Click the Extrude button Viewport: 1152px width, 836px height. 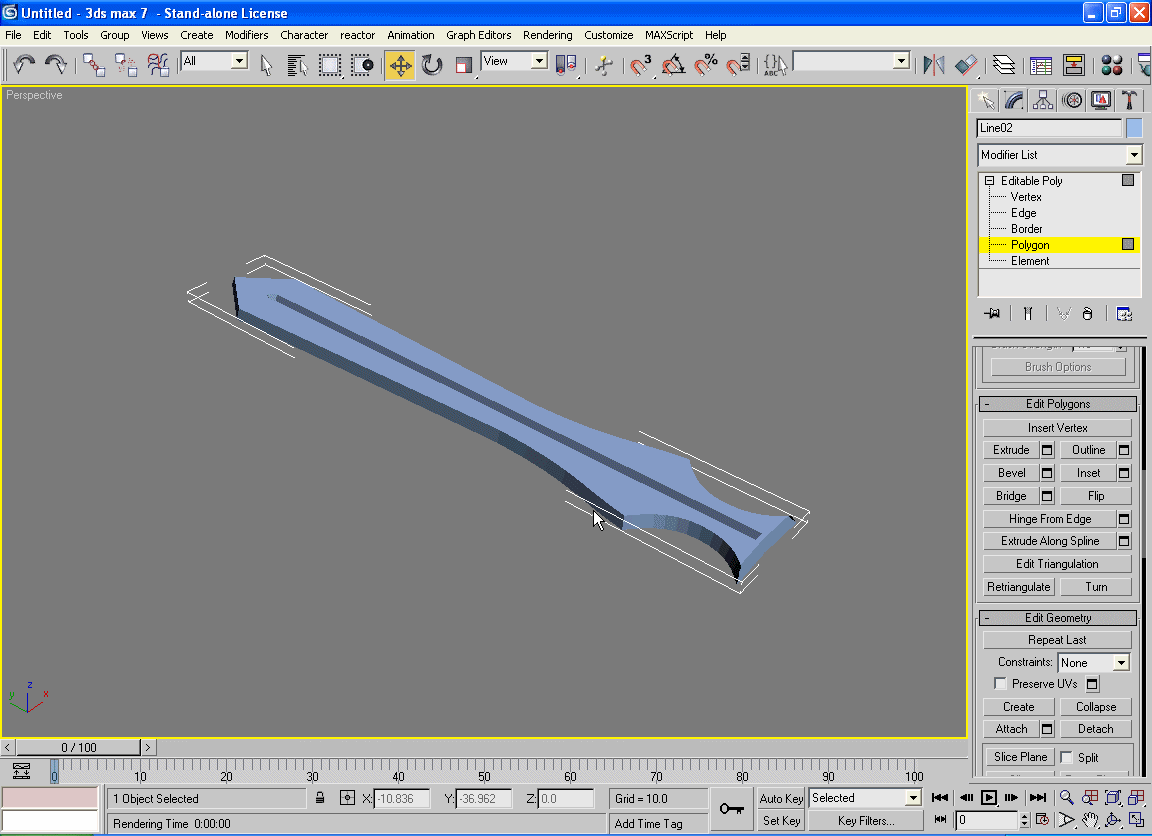(1011, 450)
